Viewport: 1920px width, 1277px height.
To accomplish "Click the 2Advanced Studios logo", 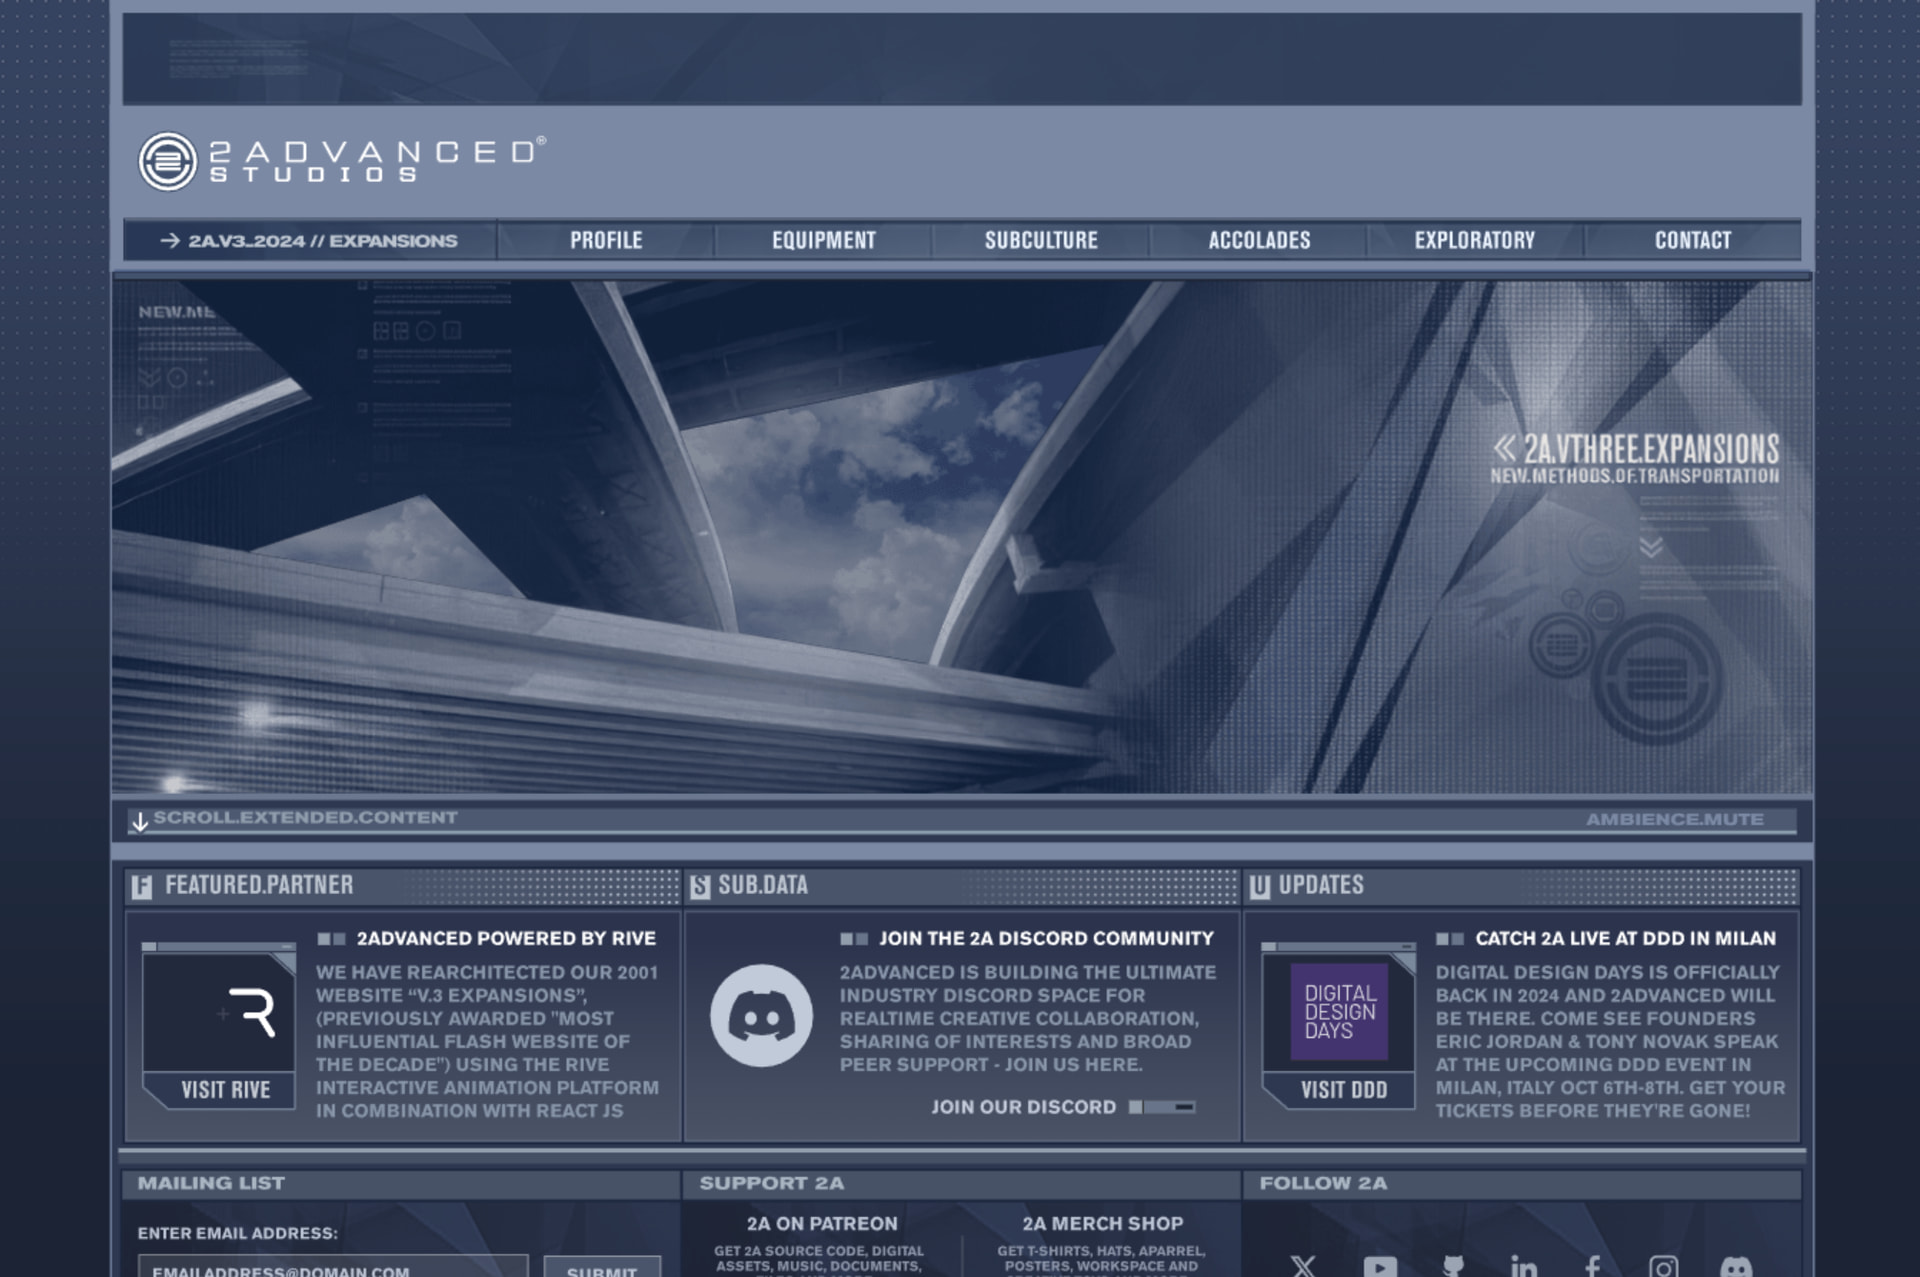I will click(x=340, y=161).
